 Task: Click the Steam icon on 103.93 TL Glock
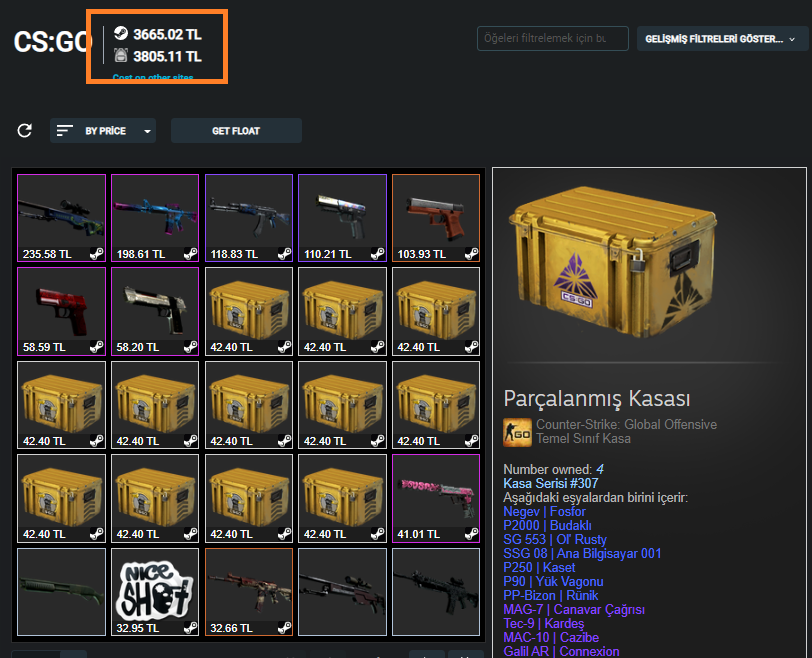[x=471, y=254]
